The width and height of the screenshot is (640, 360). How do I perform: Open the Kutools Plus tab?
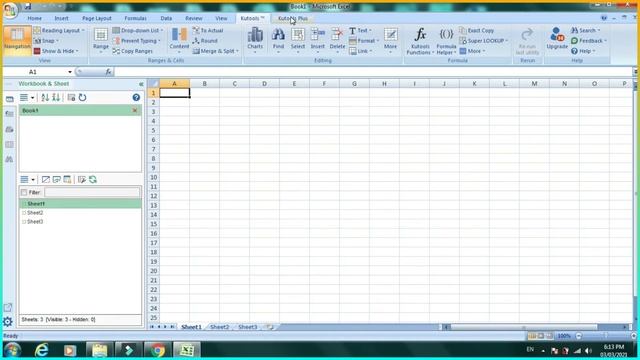coord(293,18)
